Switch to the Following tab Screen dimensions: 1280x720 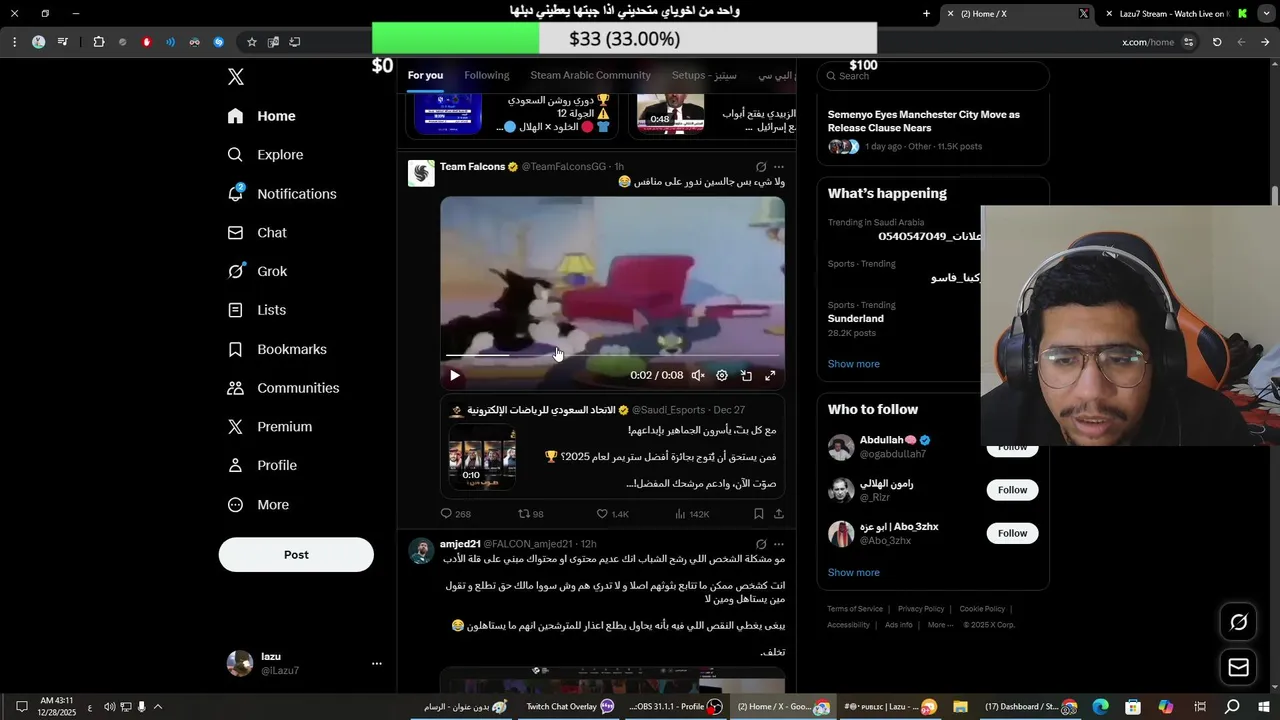coord(487,76)
